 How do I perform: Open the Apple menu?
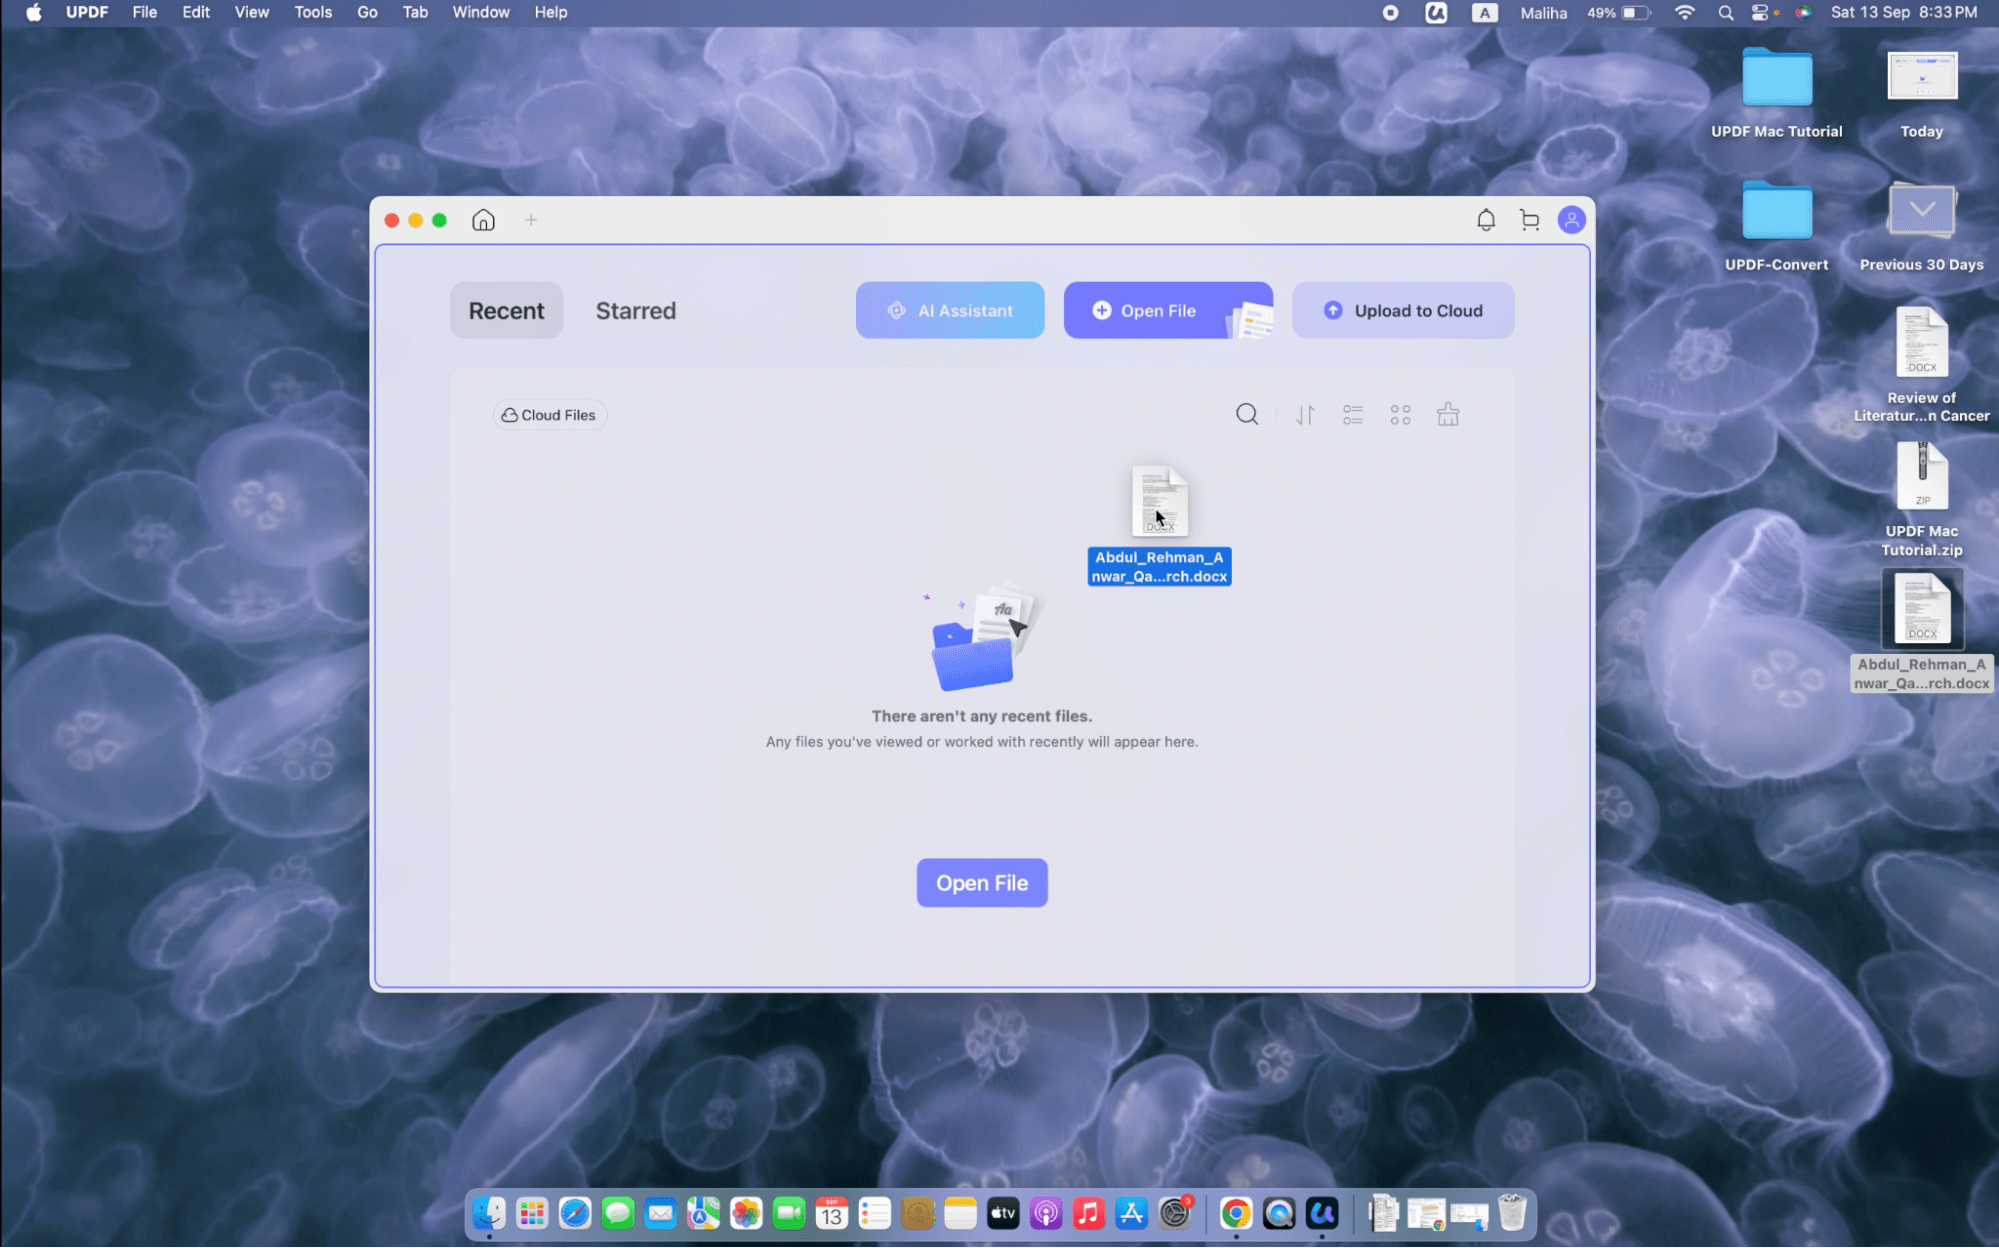34,12
